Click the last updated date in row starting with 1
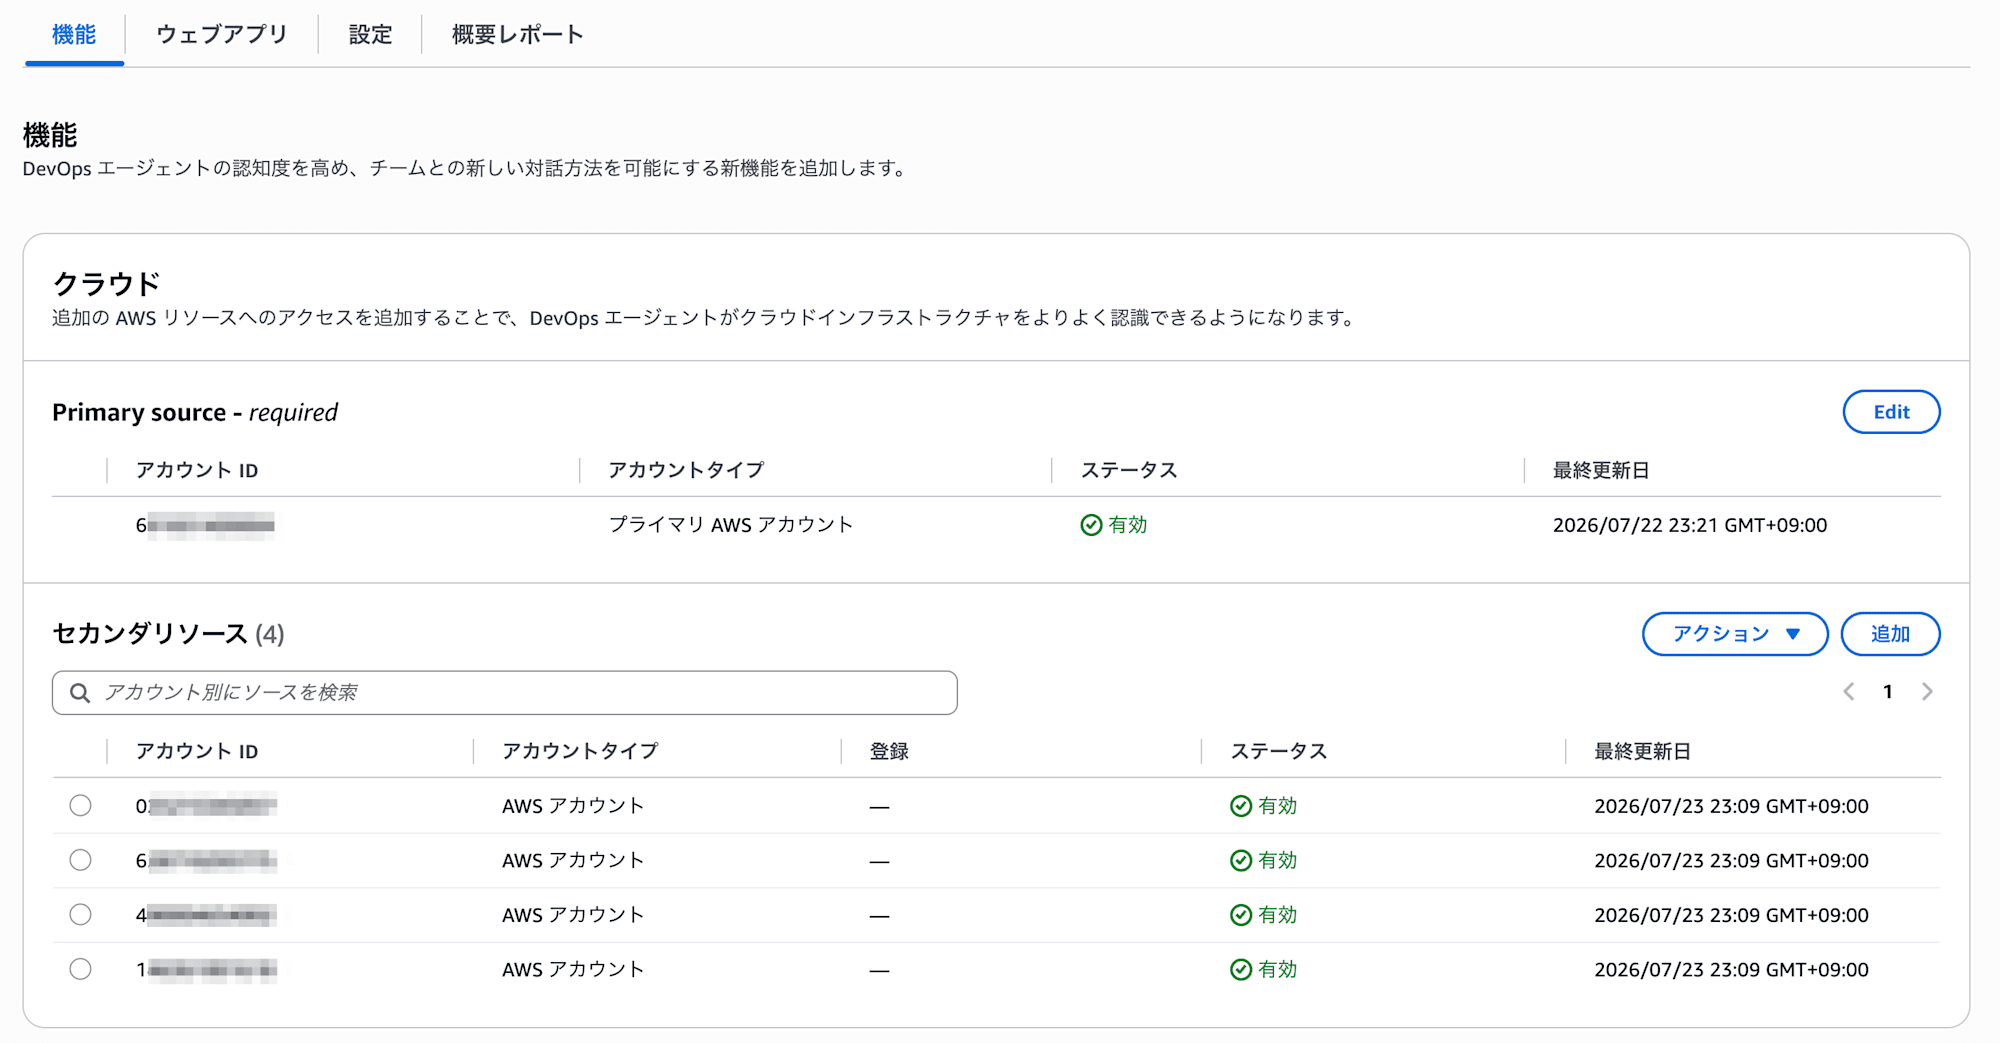This screenshot has width=2000, height=1043. [x=1731, y=969]
